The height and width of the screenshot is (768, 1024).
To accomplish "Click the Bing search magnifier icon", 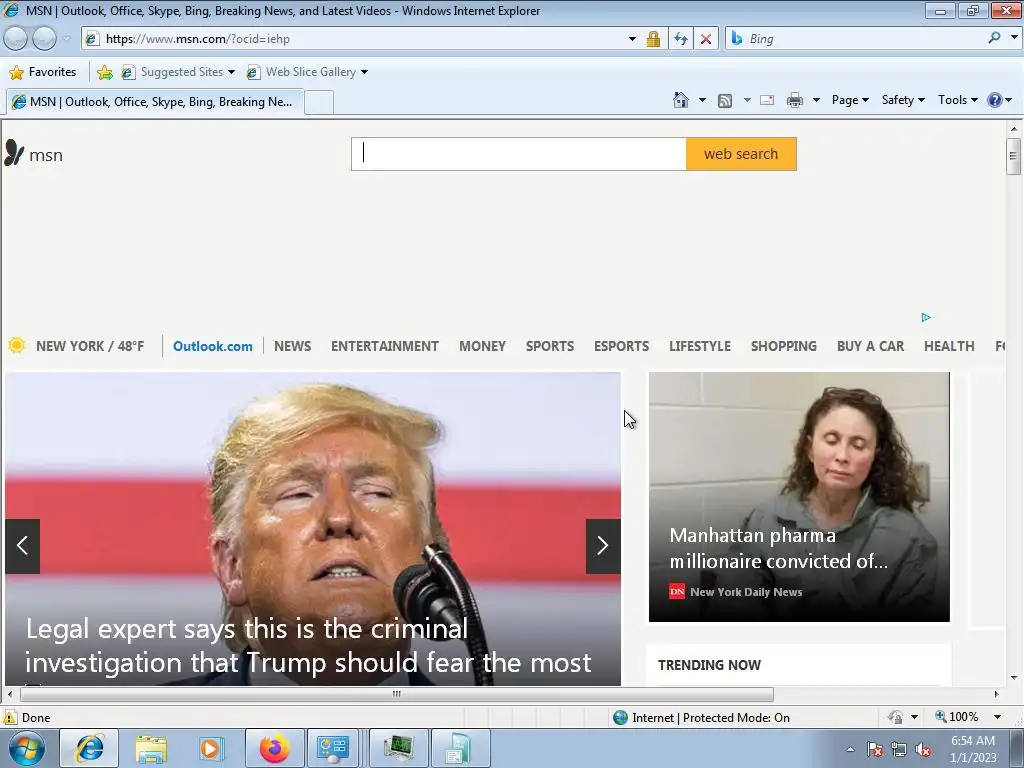I will [x=995, y=38].
